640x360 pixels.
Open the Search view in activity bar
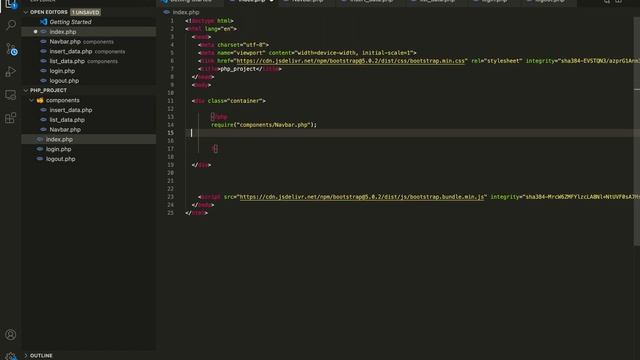[11, 25]
